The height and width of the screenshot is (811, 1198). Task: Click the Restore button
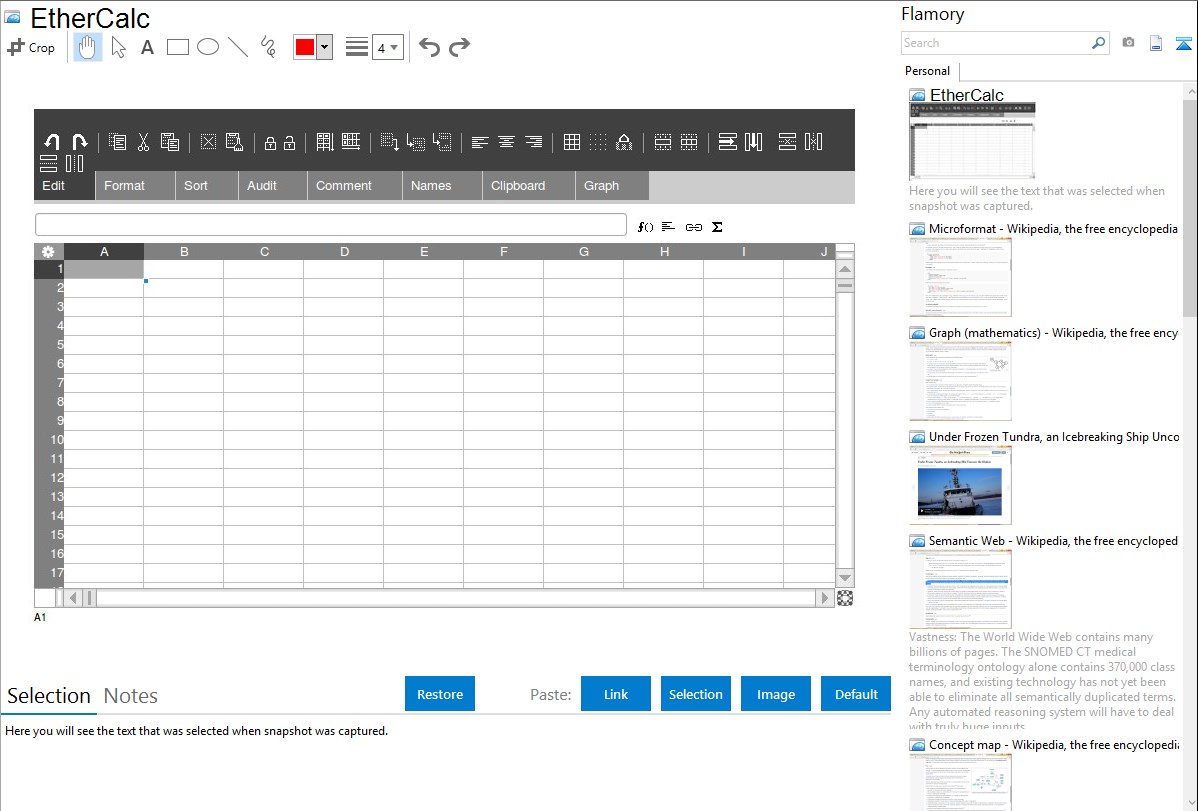440,694
